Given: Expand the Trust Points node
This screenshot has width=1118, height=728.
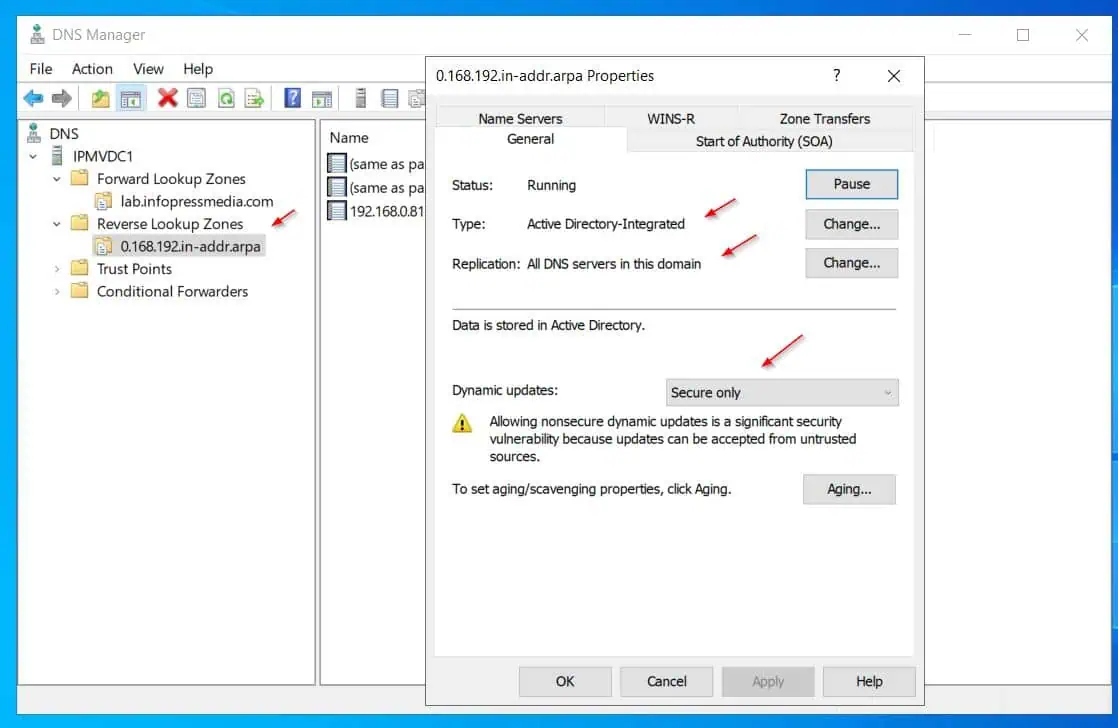Looking at the screenshot, I should pyautogui.click(x=56, y=269).
